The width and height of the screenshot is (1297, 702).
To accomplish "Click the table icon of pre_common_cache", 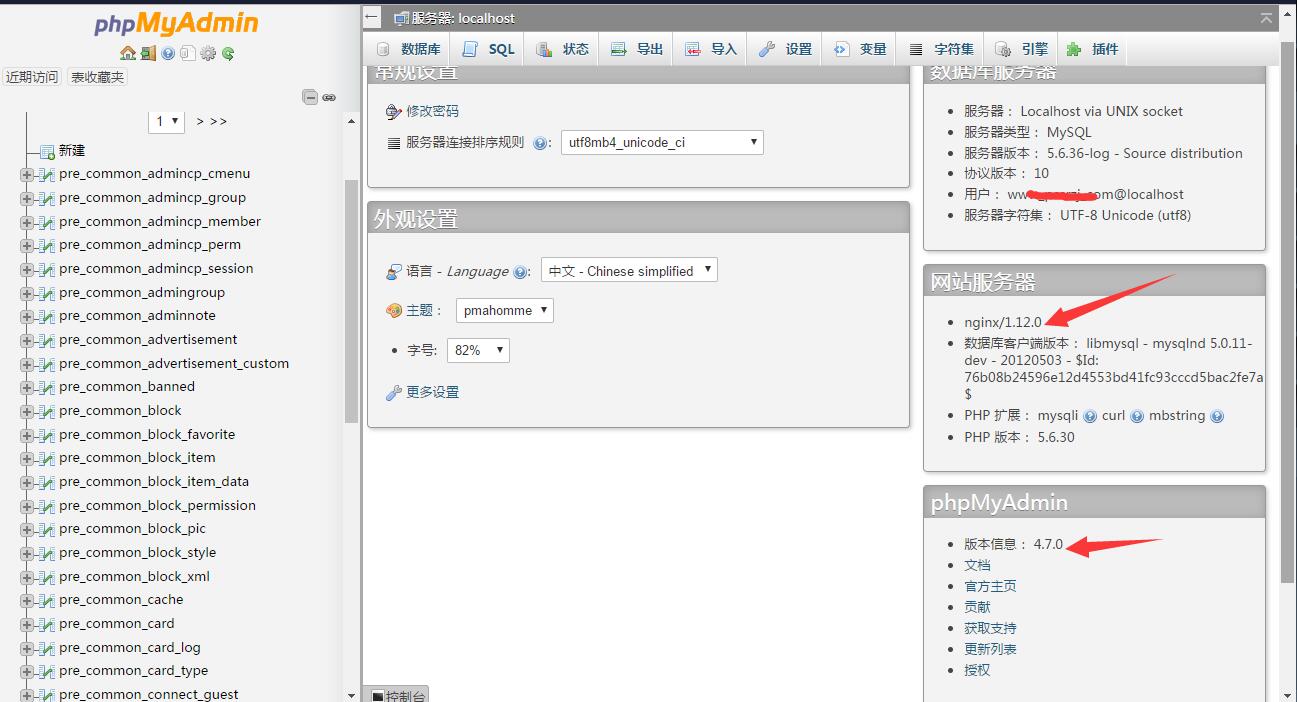I will click(46, 600).
